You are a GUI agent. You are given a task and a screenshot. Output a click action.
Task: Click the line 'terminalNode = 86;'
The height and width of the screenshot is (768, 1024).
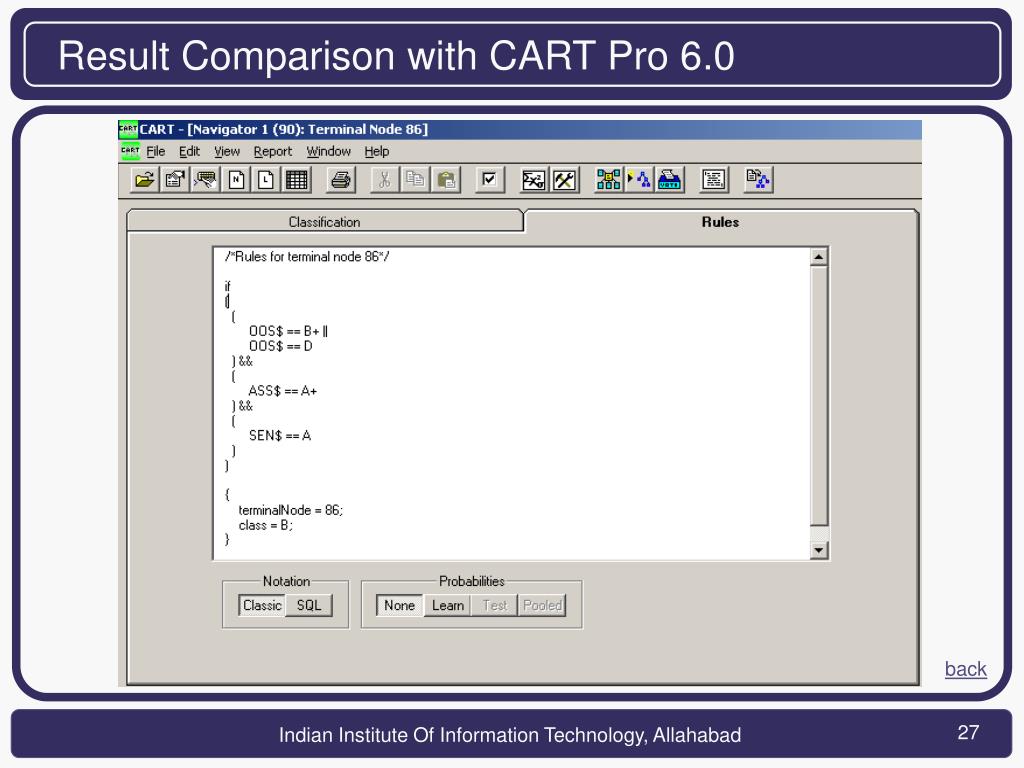click(x=291, y=510)
